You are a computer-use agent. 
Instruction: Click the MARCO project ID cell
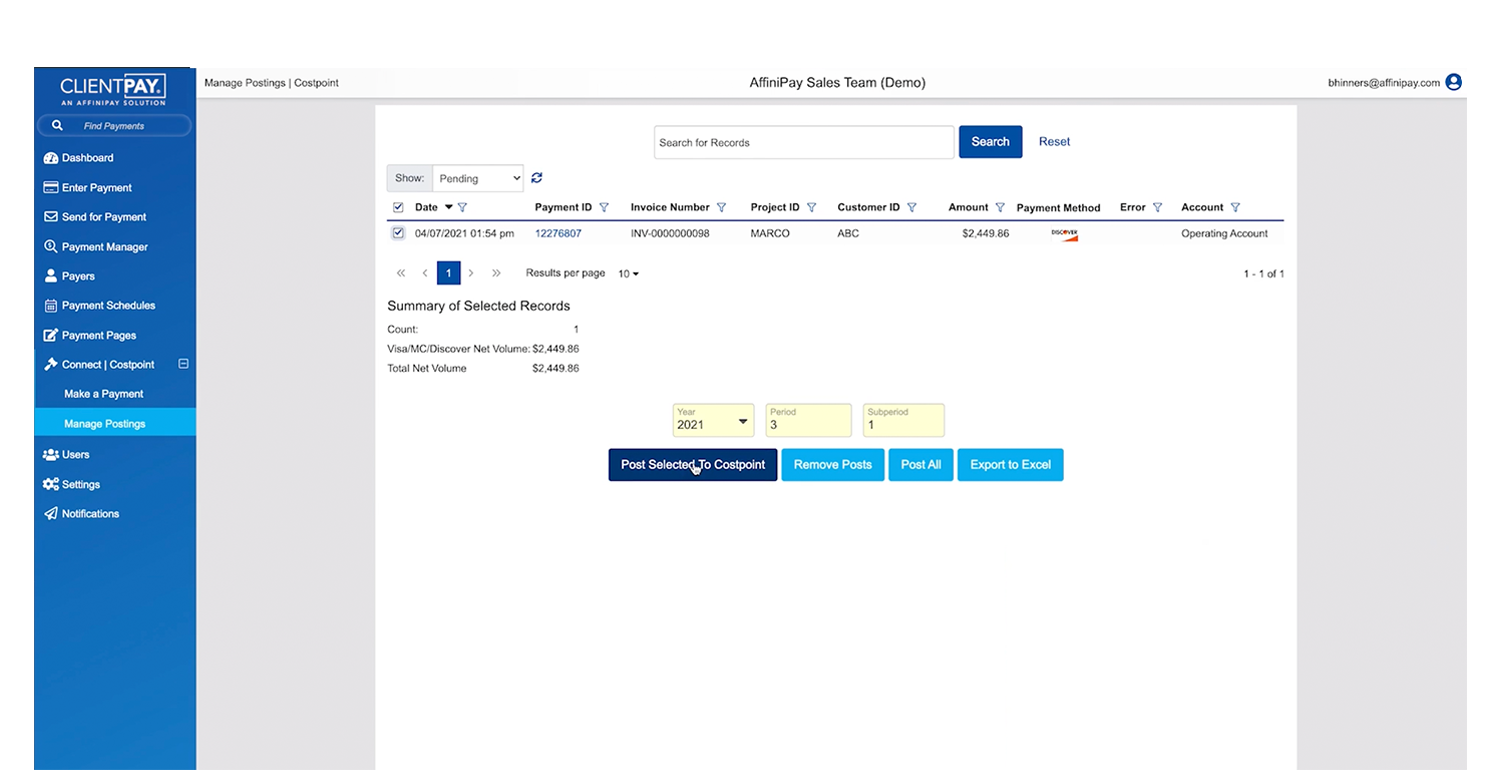[x=770, y=234]
